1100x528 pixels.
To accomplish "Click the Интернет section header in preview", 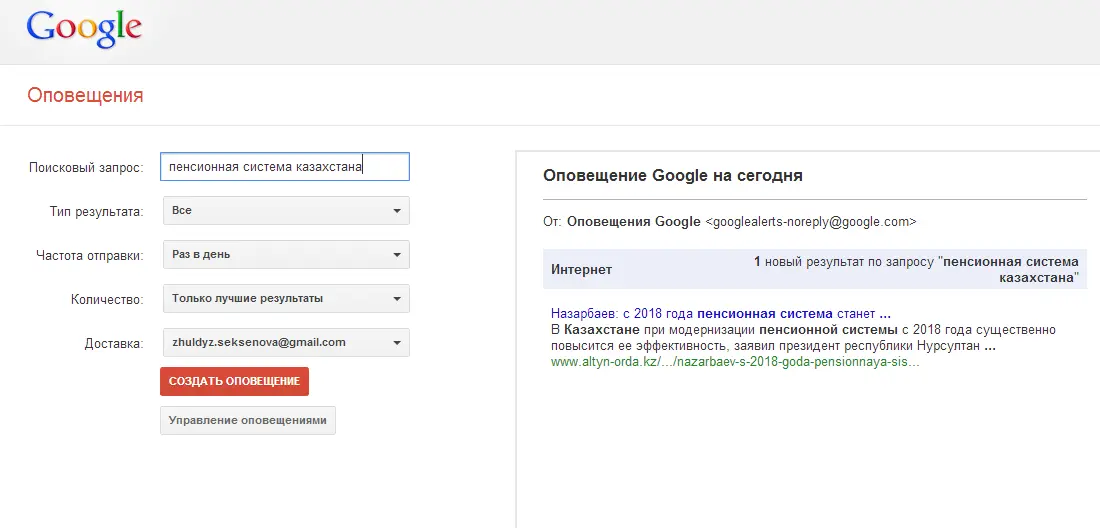I will [x=582, y=269].
